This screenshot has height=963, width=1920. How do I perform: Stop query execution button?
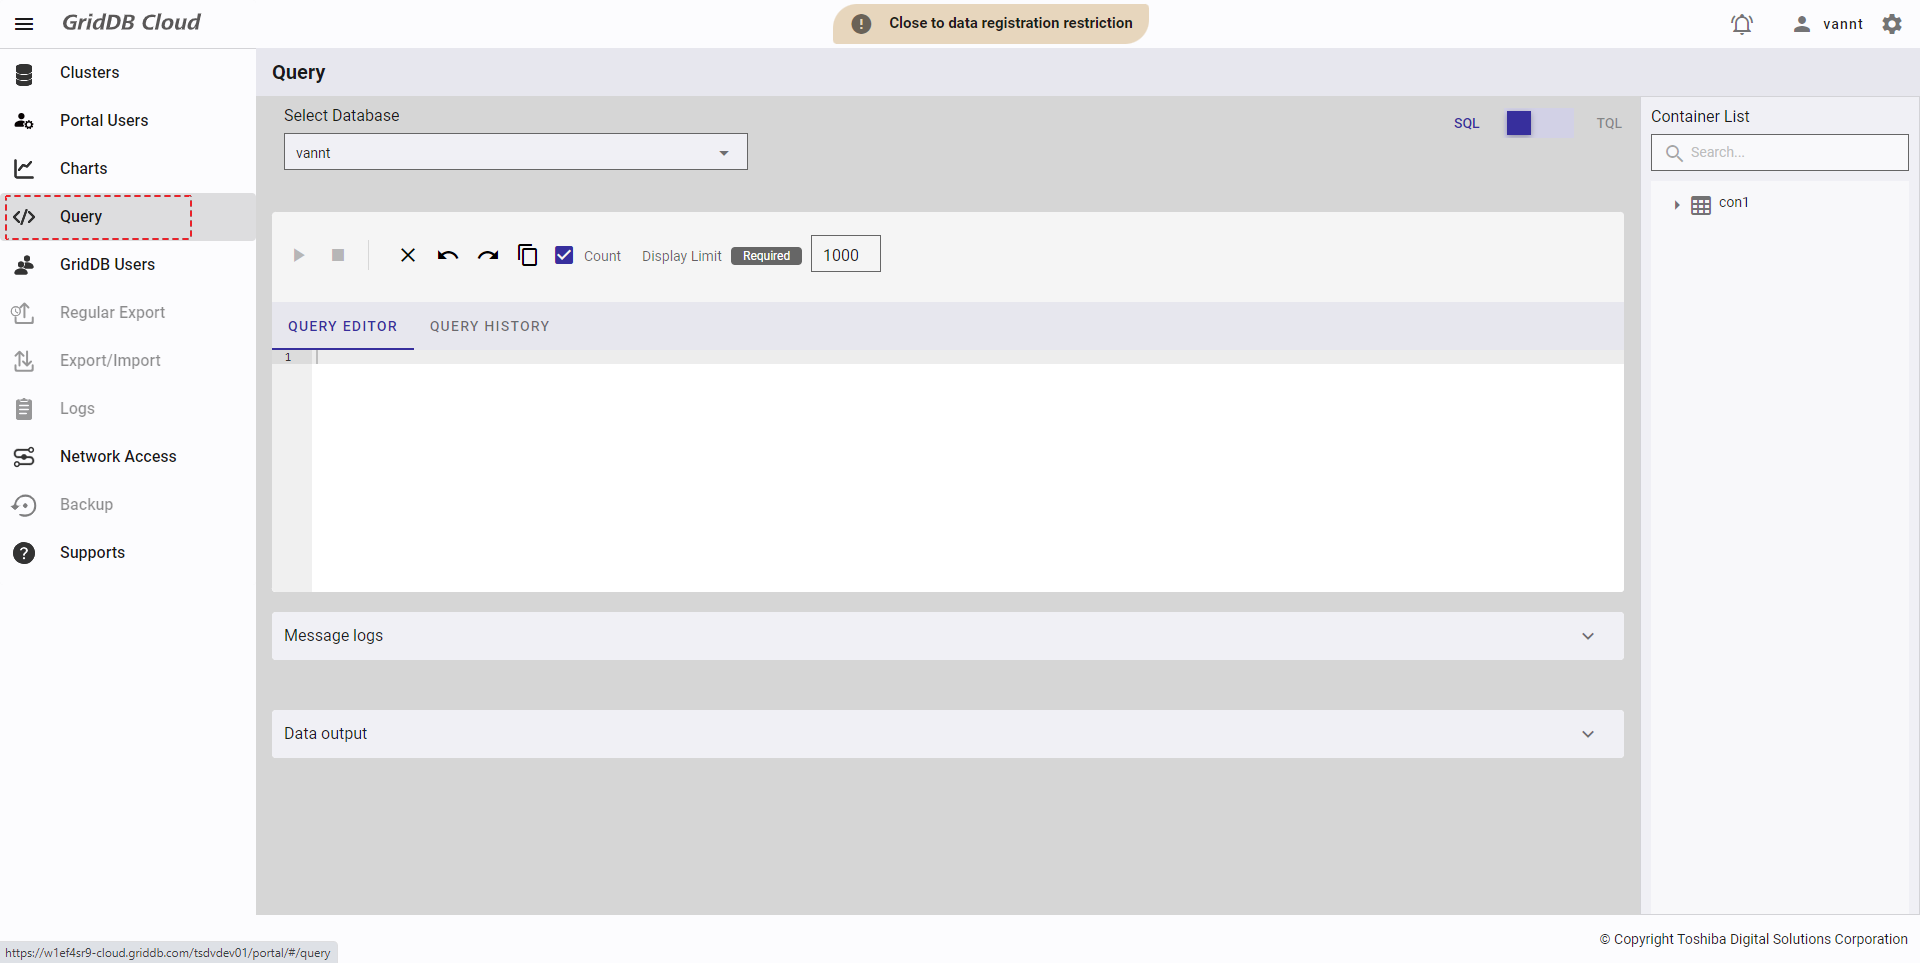click(338, 255)
